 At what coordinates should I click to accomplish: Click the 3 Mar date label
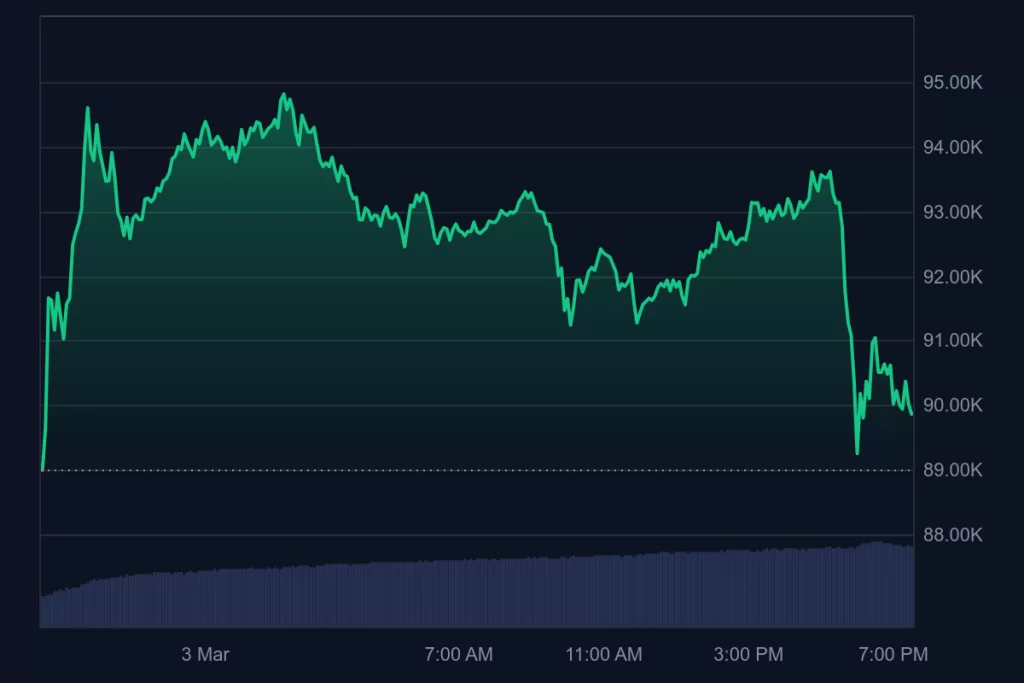[205, 655]
